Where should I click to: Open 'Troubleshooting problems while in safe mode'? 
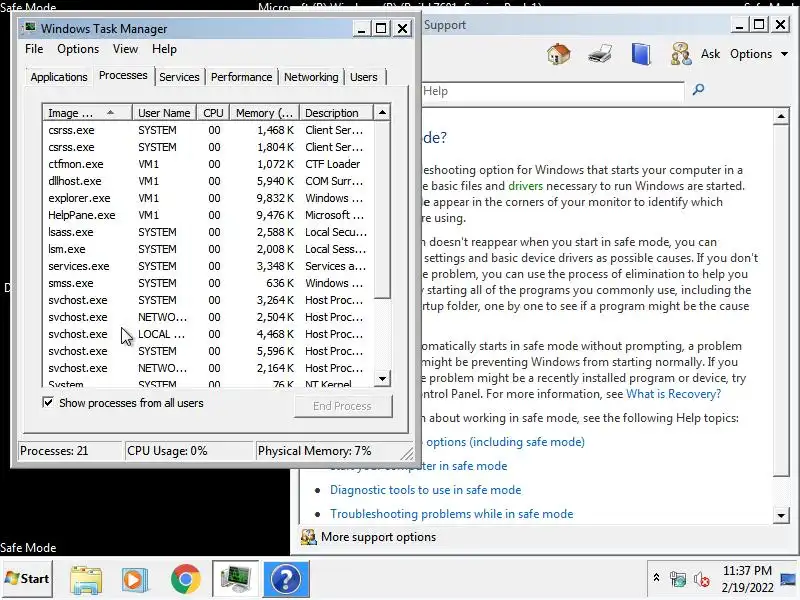click(452, 514)
